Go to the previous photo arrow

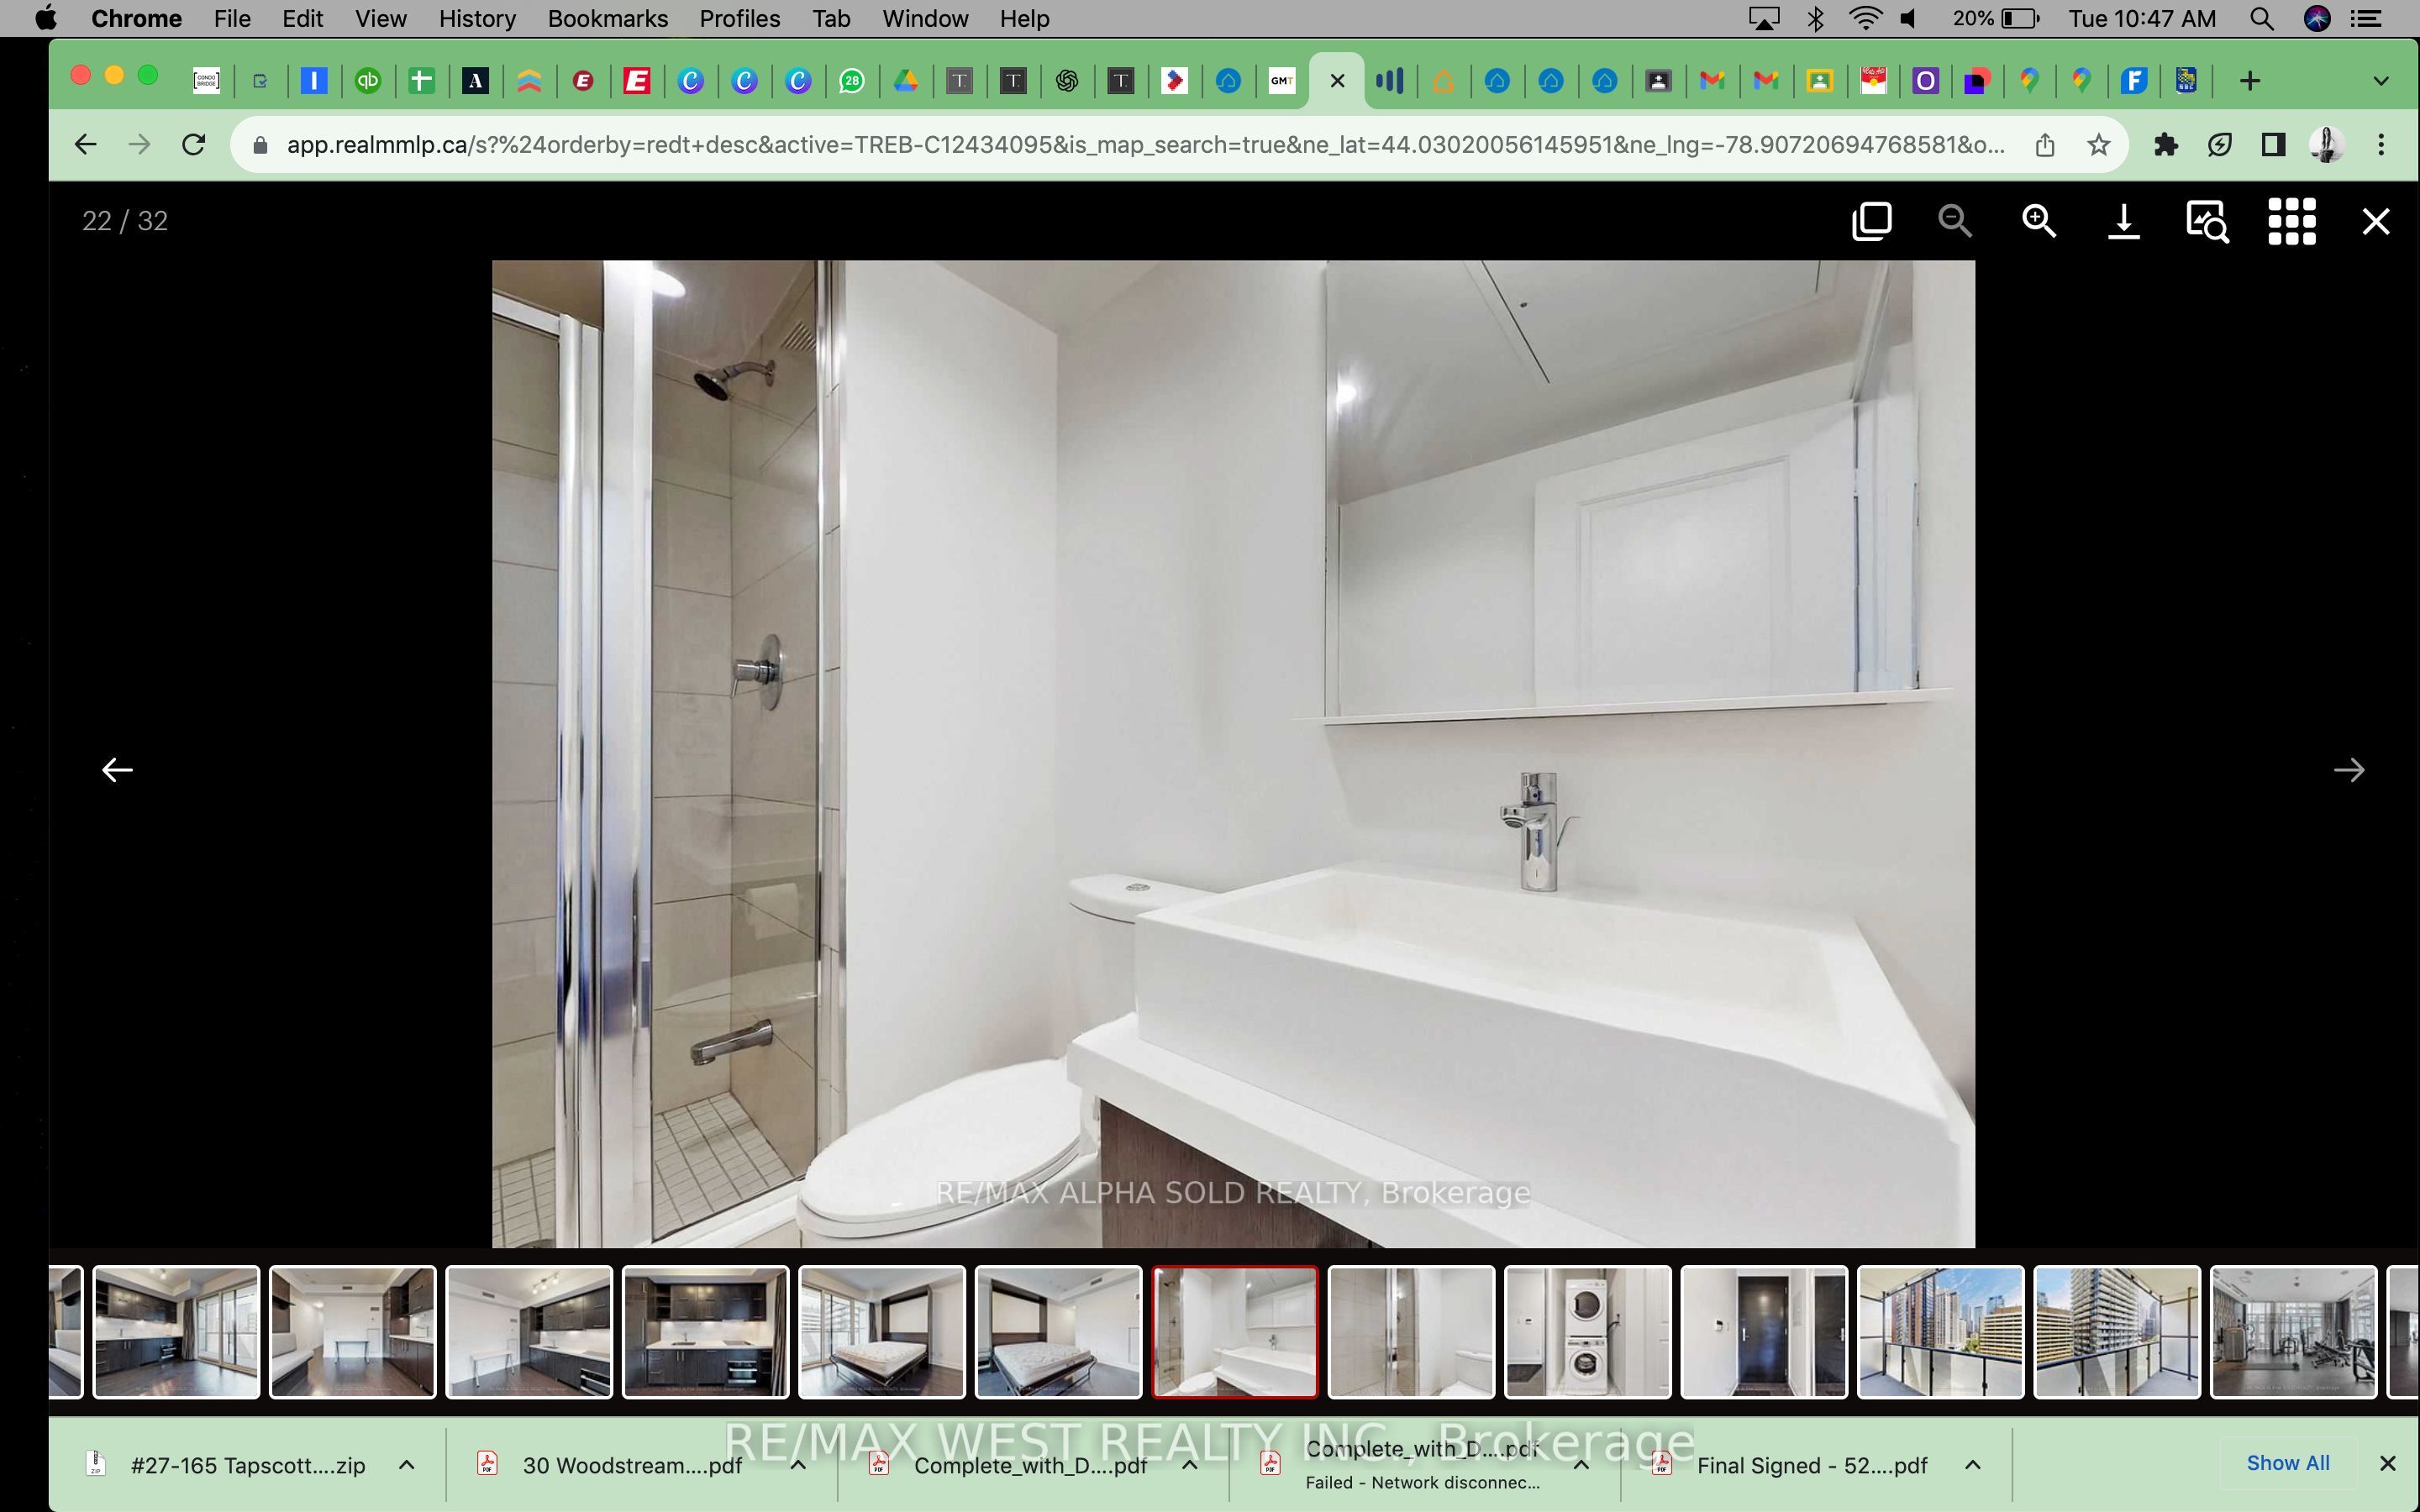[x=117, y=769]
